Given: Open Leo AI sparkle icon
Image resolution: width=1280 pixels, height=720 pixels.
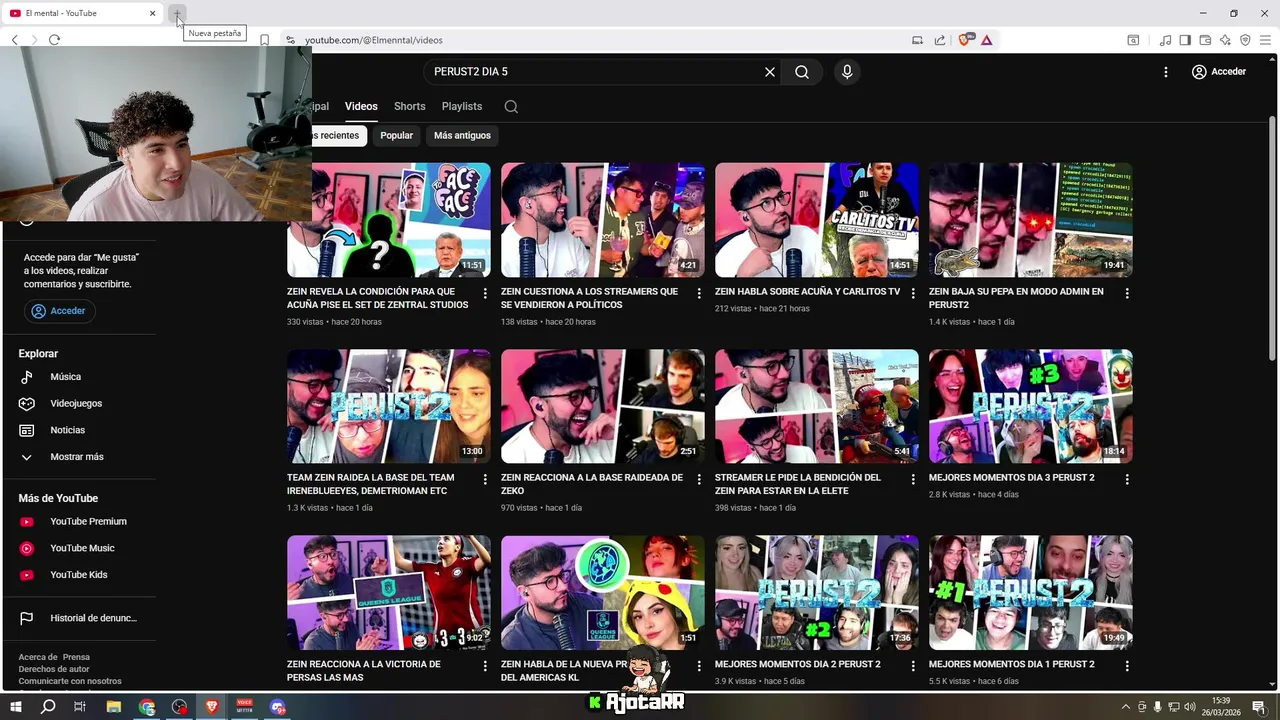Looking at the screenshot, I should tap(1225, 40).
